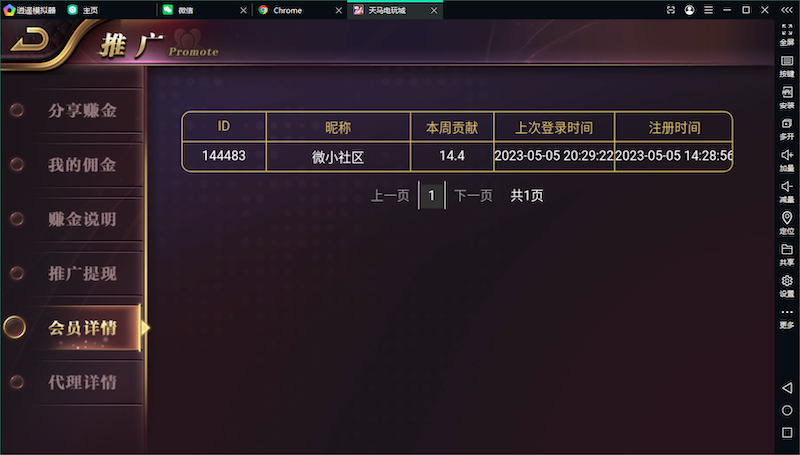800x455 pixels.
Task: Increase volume with the 加量 icon
Action: pyautogui.click(x=787, y=159)
